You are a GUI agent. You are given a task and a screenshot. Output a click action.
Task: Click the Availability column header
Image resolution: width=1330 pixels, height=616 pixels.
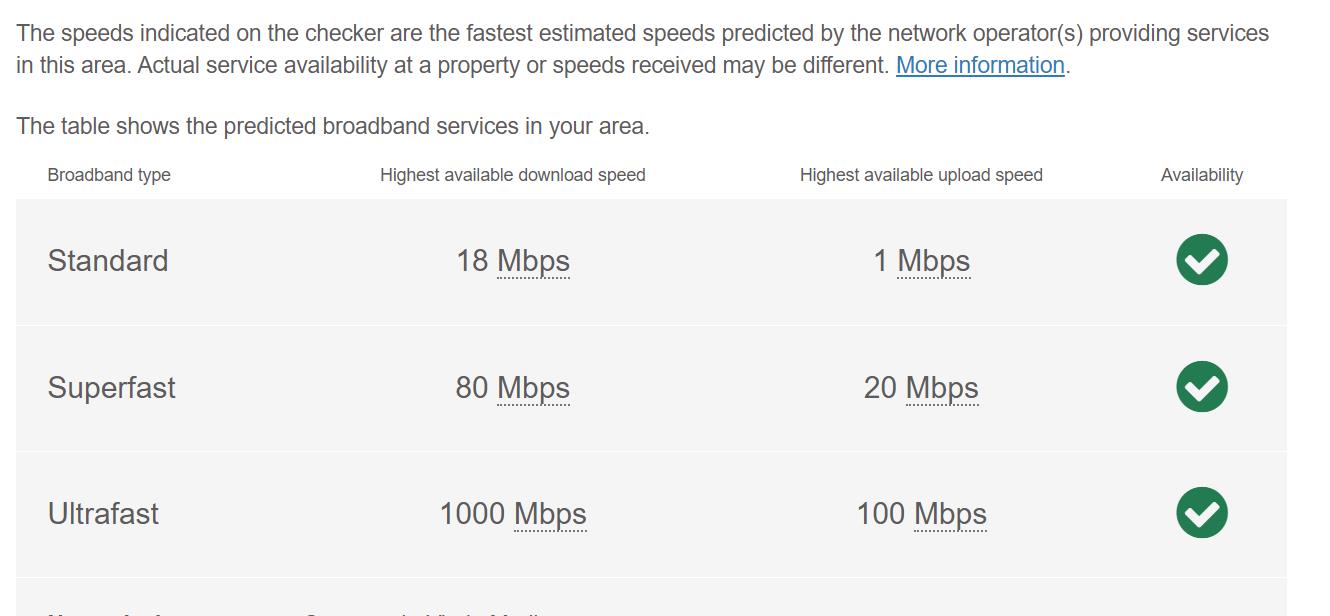click(1201, 175)
